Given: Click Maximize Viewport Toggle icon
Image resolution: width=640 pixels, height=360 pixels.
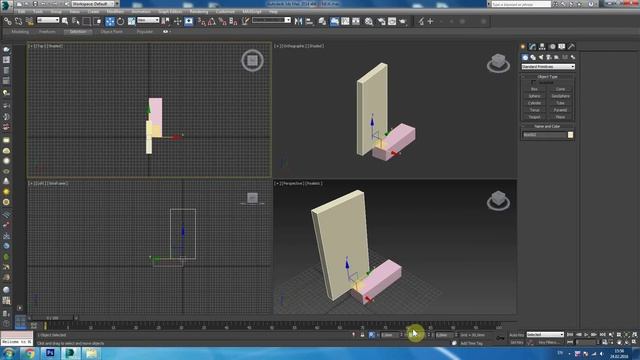Looking at the screenshot, I should (x=634, y=342).
